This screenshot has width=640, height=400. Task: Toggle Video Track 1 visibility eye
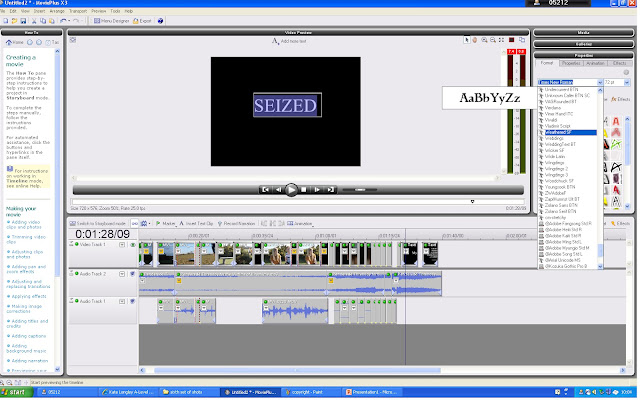(133, 245)
